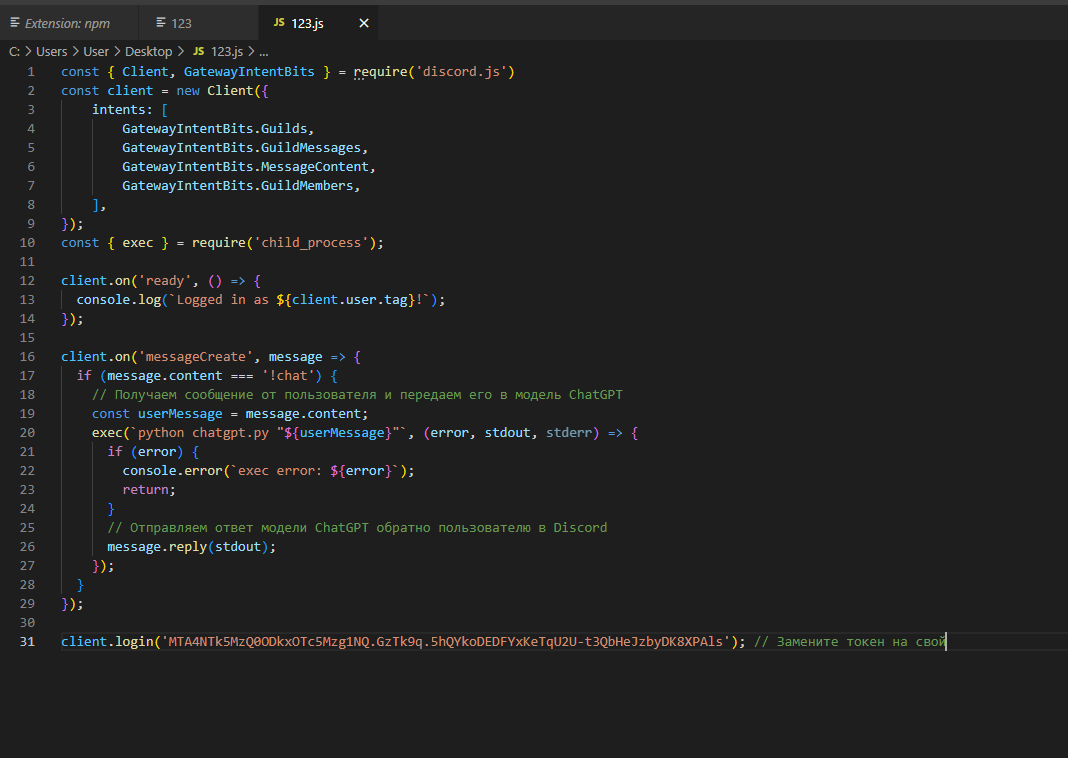
Task: Open the 123 text file tab
Action: click(x=198, y=23)
